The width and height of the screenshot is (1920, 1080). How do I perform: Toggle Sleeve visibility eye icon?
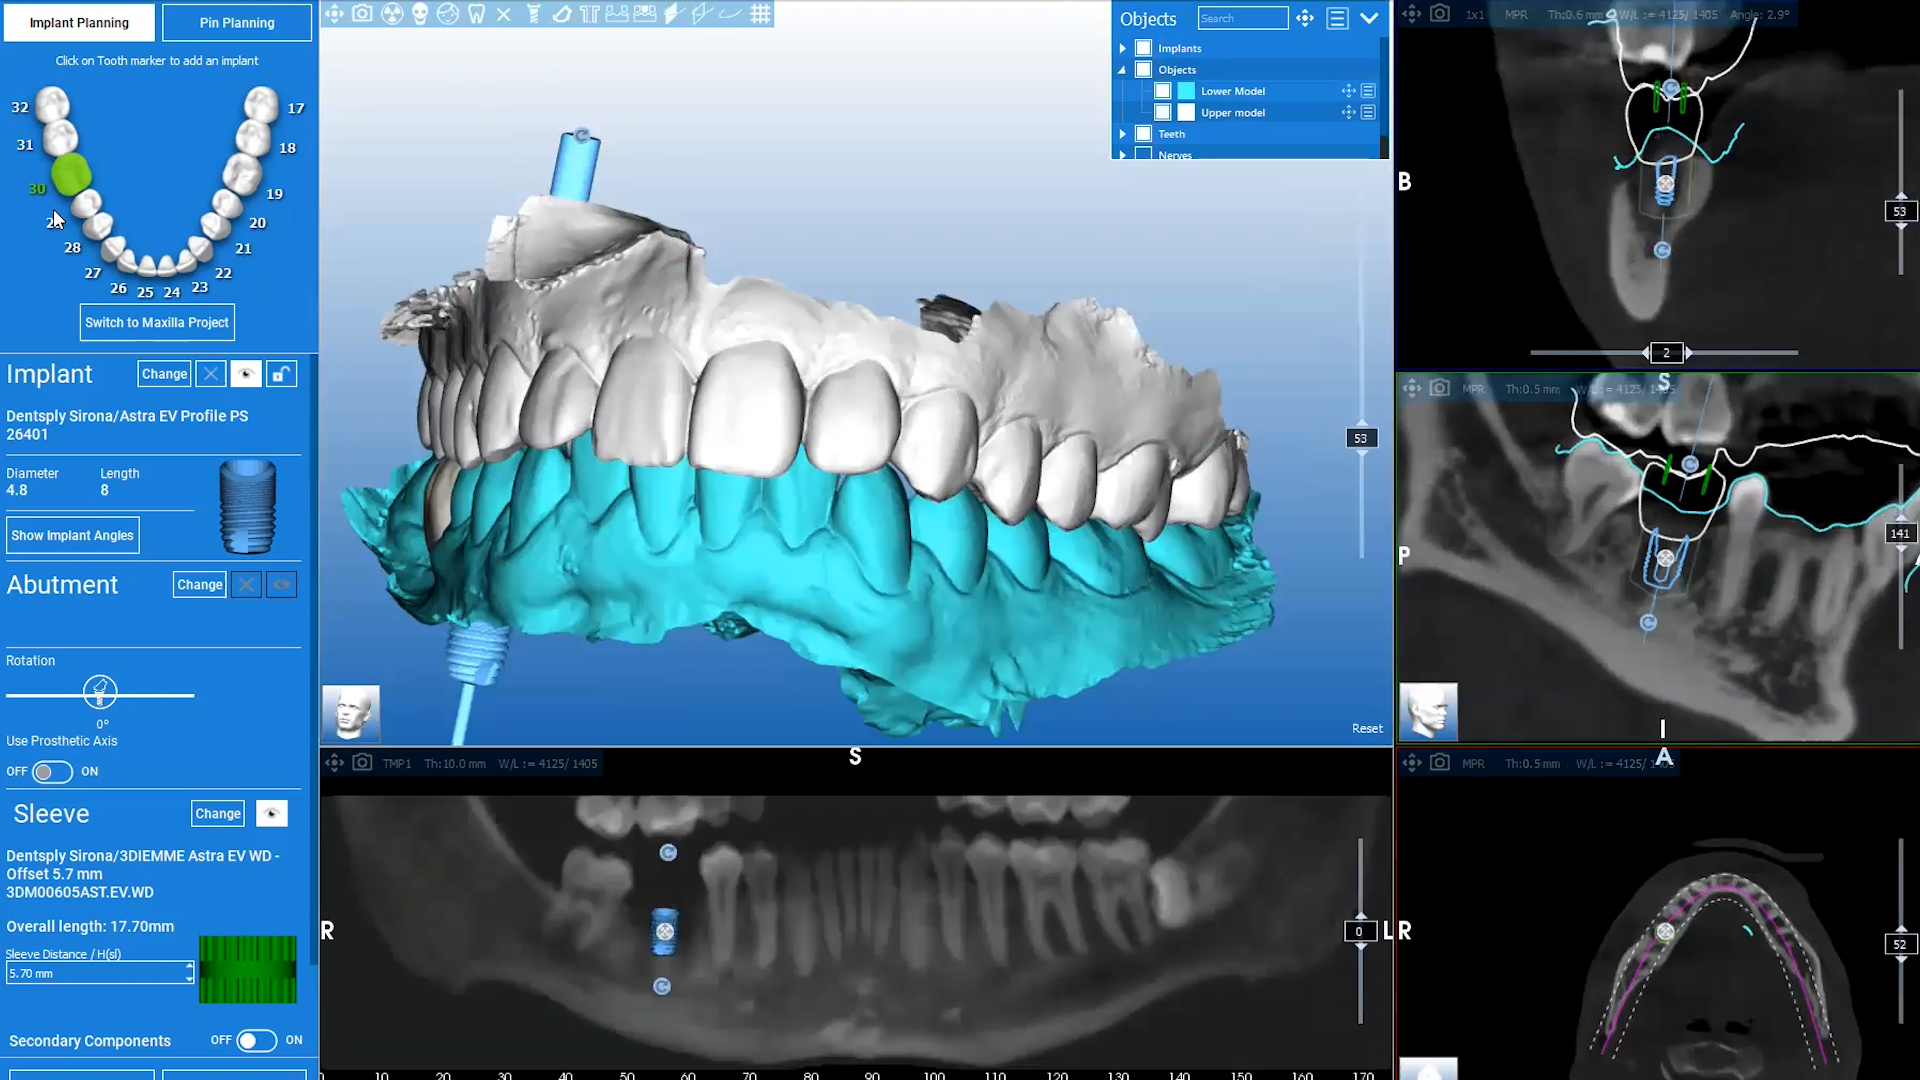point(272,814)
